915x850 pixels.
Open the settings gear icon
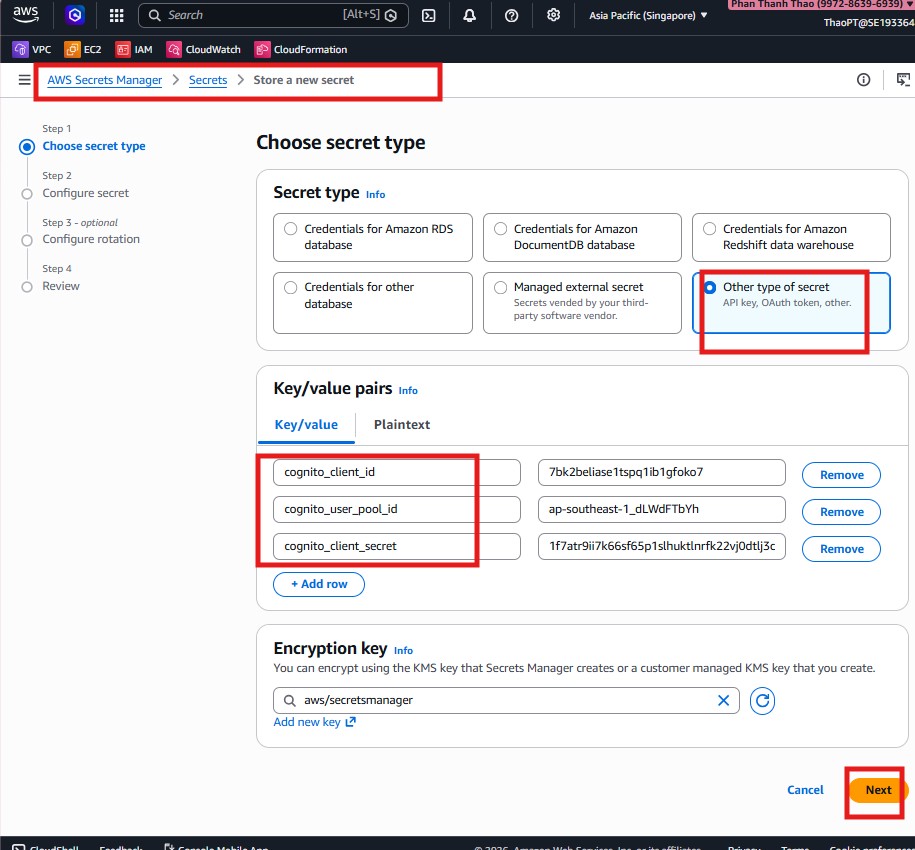click(553, 16)
